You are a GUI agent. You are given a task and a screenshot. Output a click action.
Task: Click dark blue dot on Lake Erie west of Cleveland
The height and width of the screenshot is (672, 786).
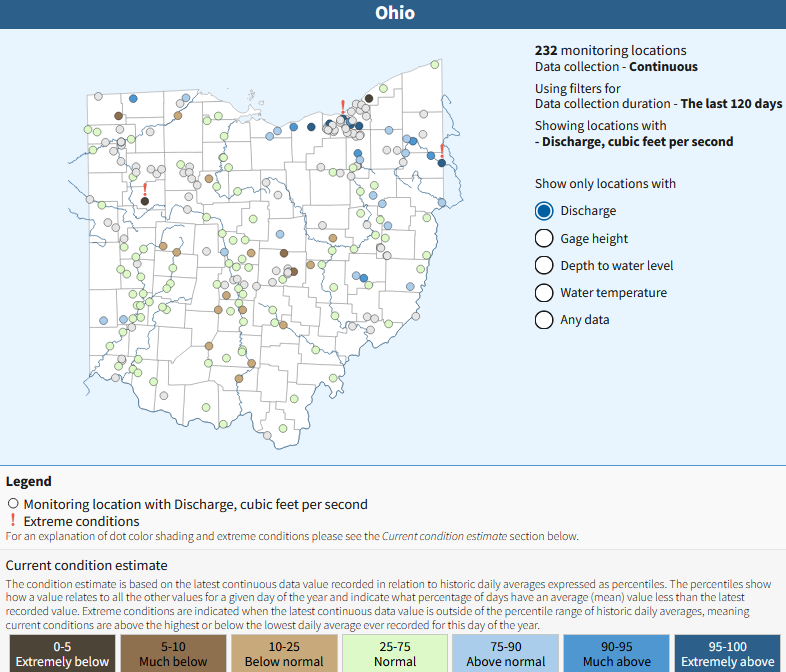pos(311,127)
